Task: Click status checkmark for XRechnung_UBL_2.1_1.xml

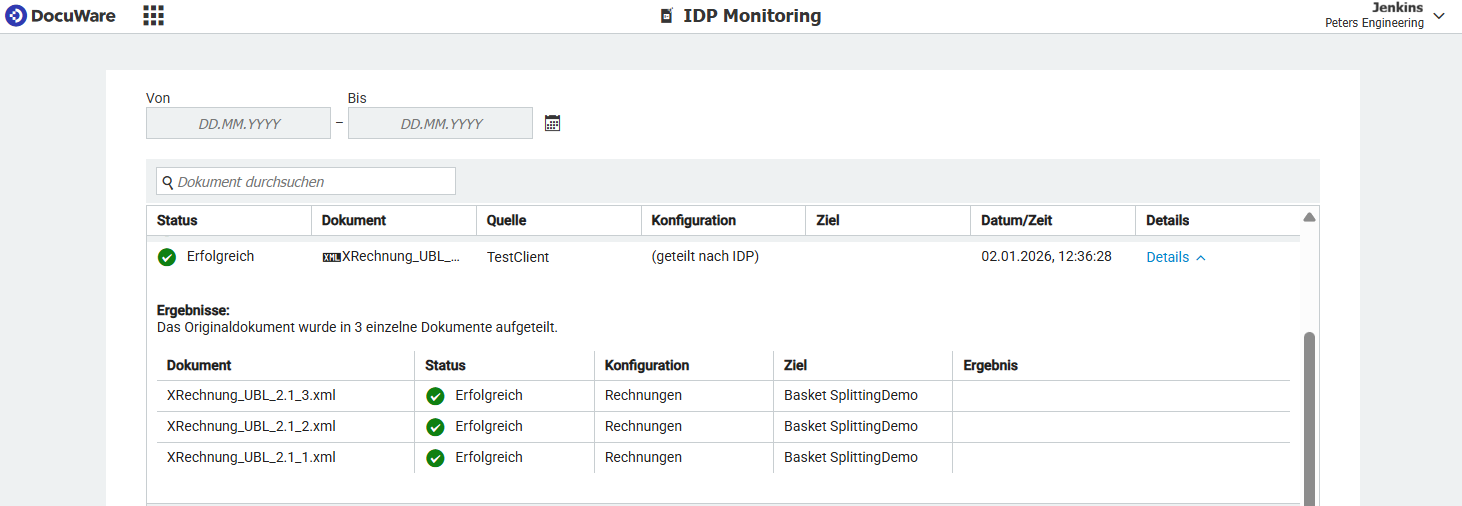Action: [435, 458]
